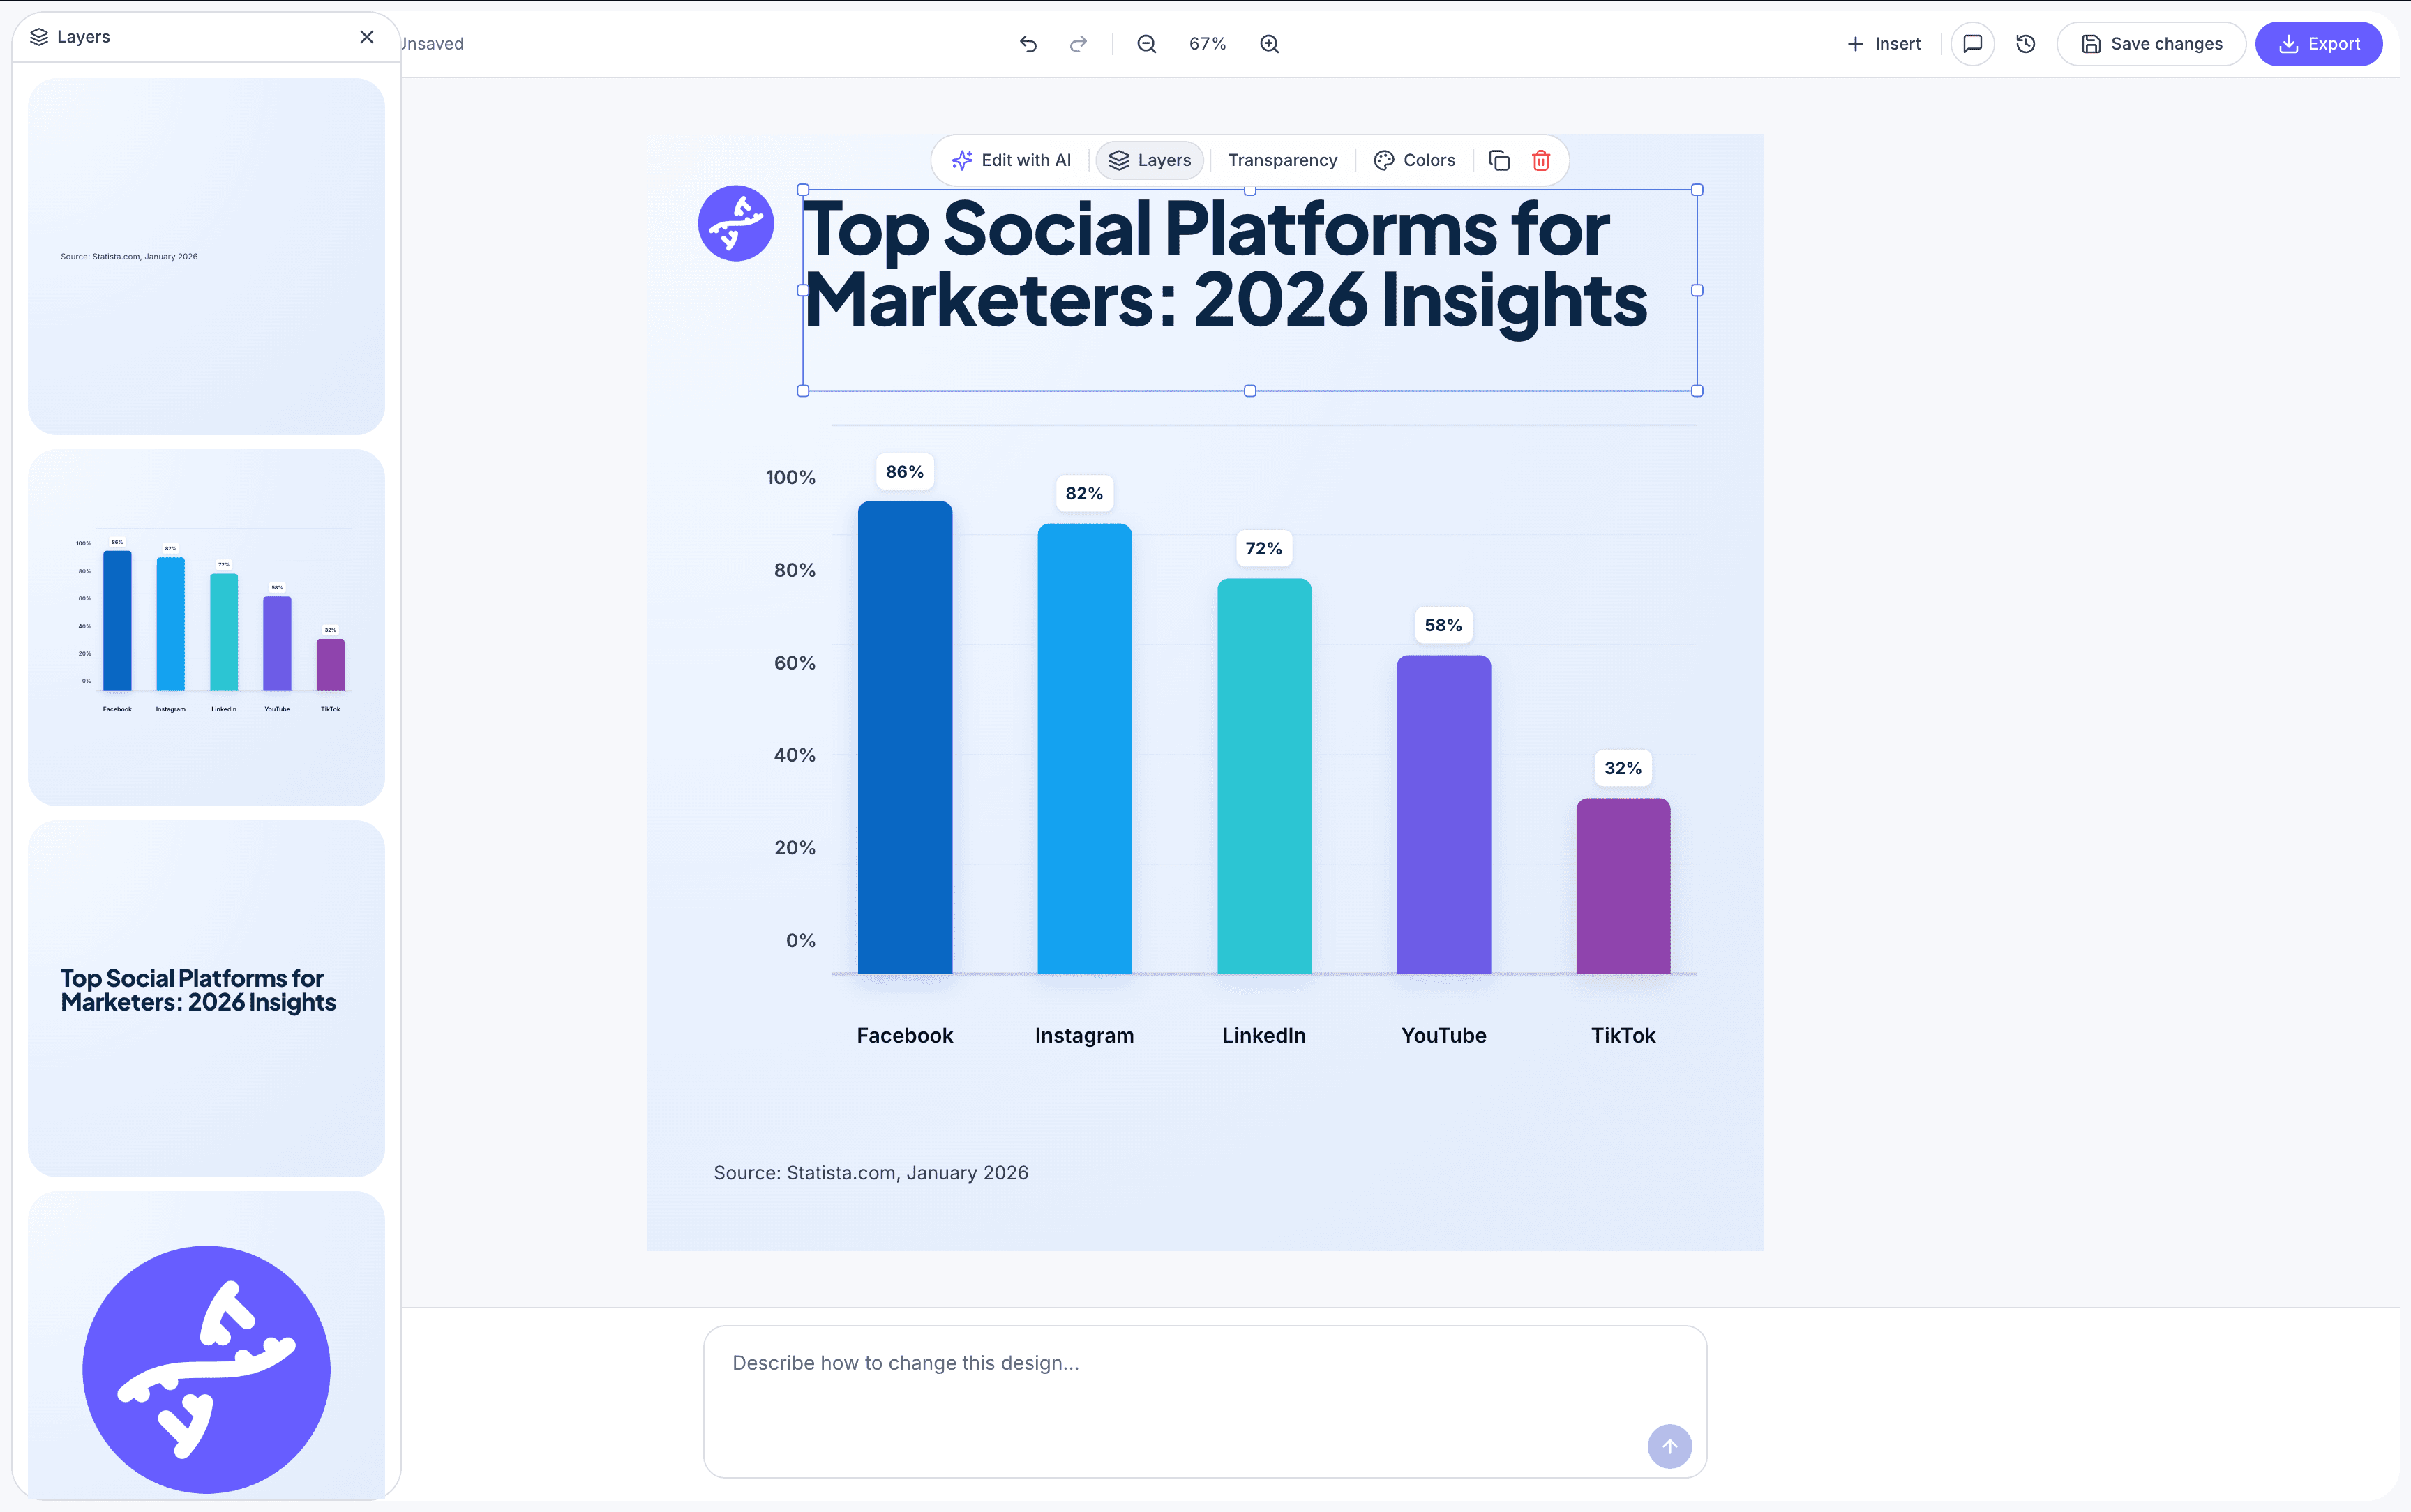2411x1512 pixels.
Task: Submit the prompt with arrow button
Action: [x=1669, y=1446]
